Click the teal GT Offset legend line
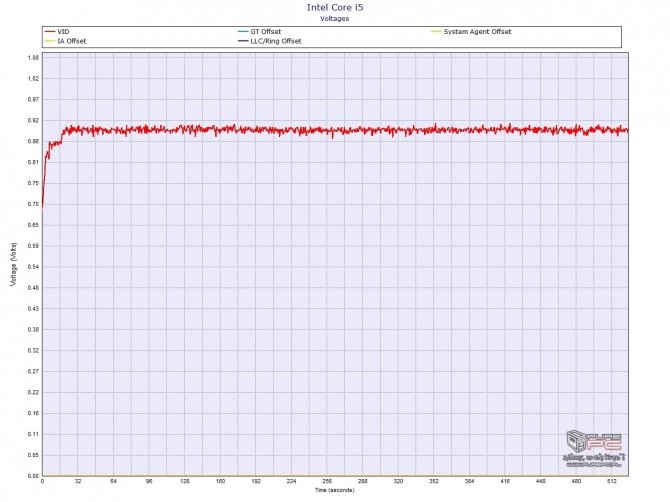670x502 pixels. (243, 32)
